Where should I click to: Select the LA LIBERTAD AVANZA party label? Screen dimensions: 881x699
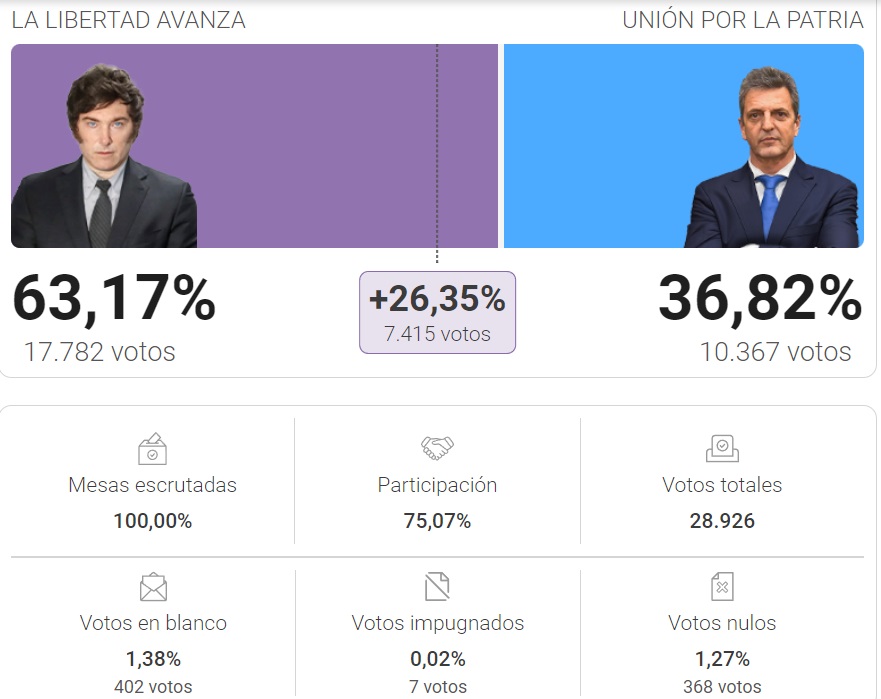point(129,20)
